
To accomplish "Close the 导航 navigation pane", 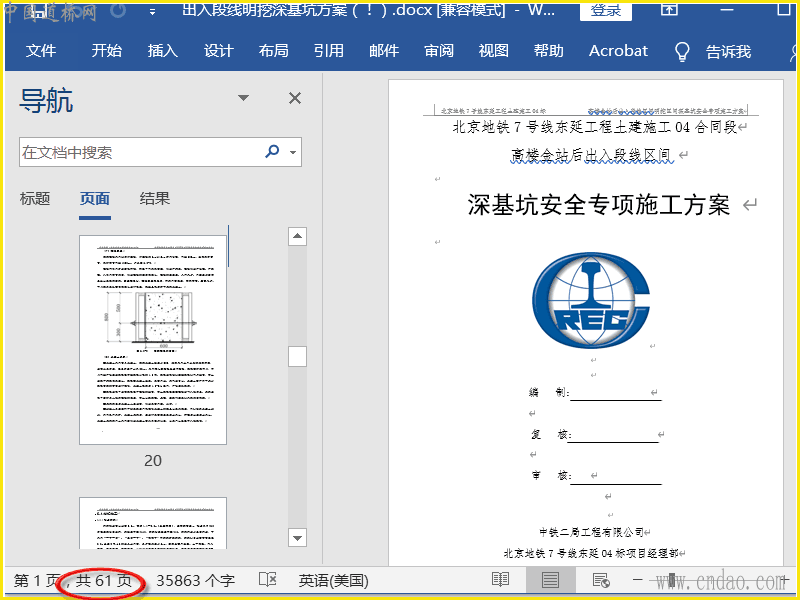I will [x=295, y=98].
